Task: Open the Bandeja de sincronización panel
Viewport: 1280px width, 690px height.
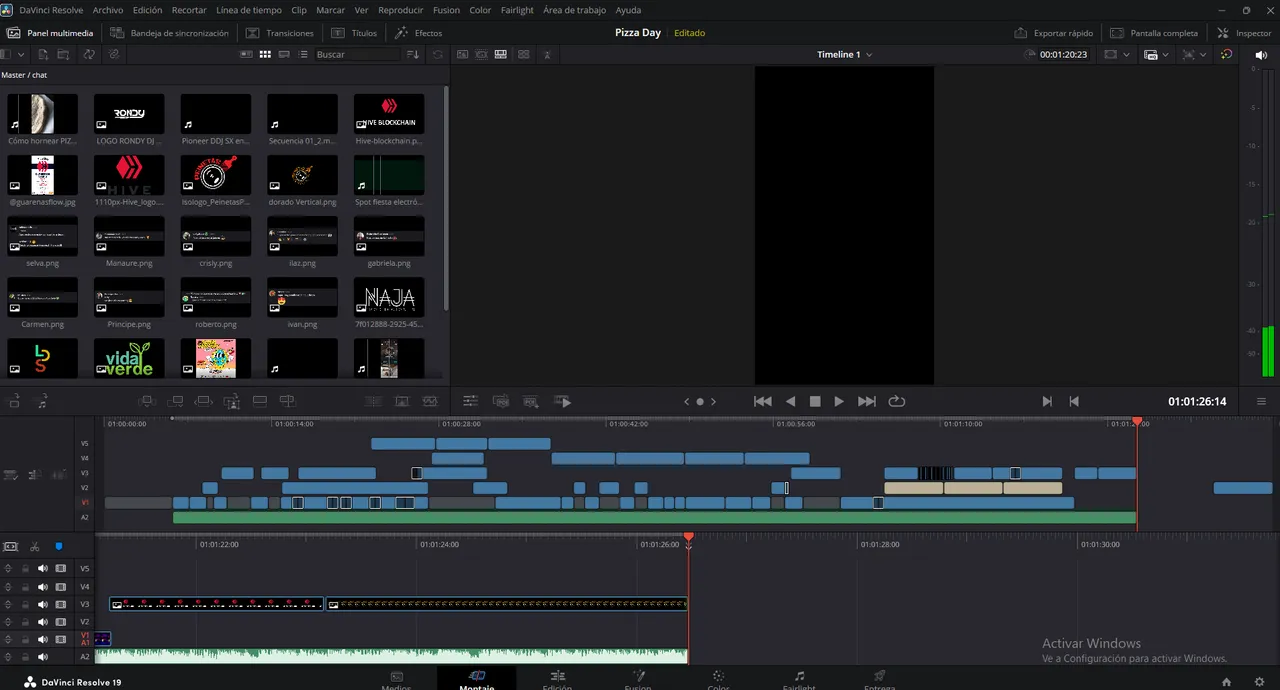Action: click(x=169, y=33)
